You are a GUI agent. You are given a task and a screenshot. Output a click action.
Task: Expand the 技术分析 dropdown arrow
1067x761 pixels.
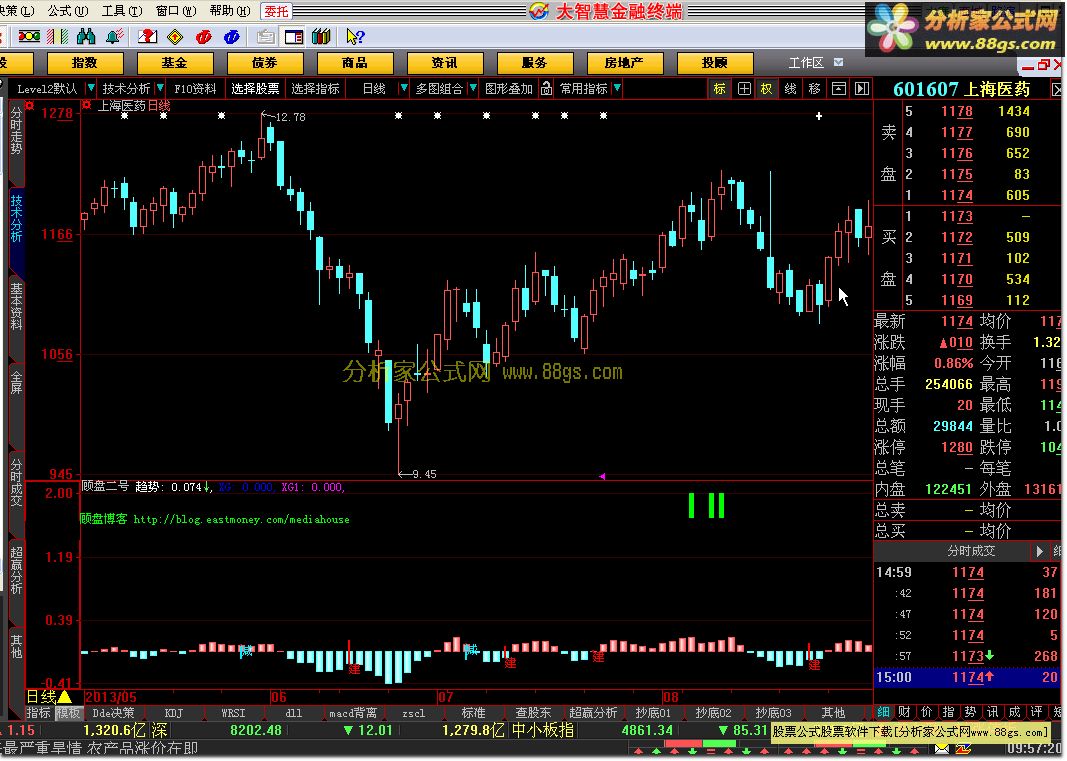pos(160,88)
